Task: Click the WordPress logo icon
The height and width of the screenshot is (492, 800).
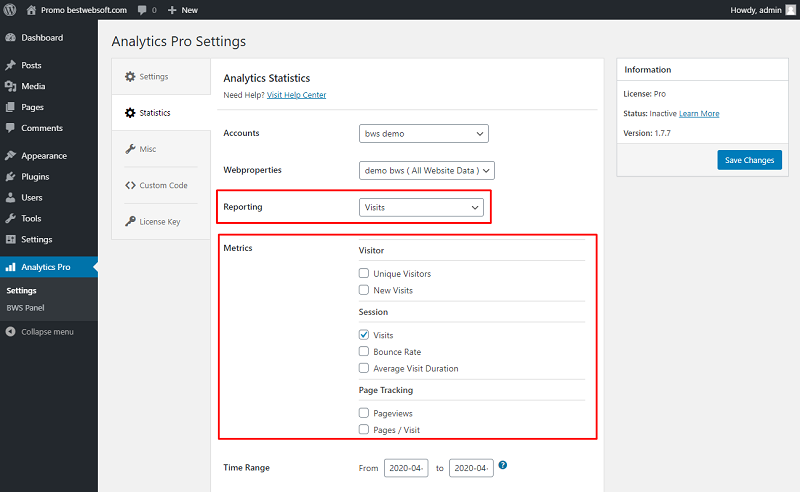Action: click(x=10, y=10)
